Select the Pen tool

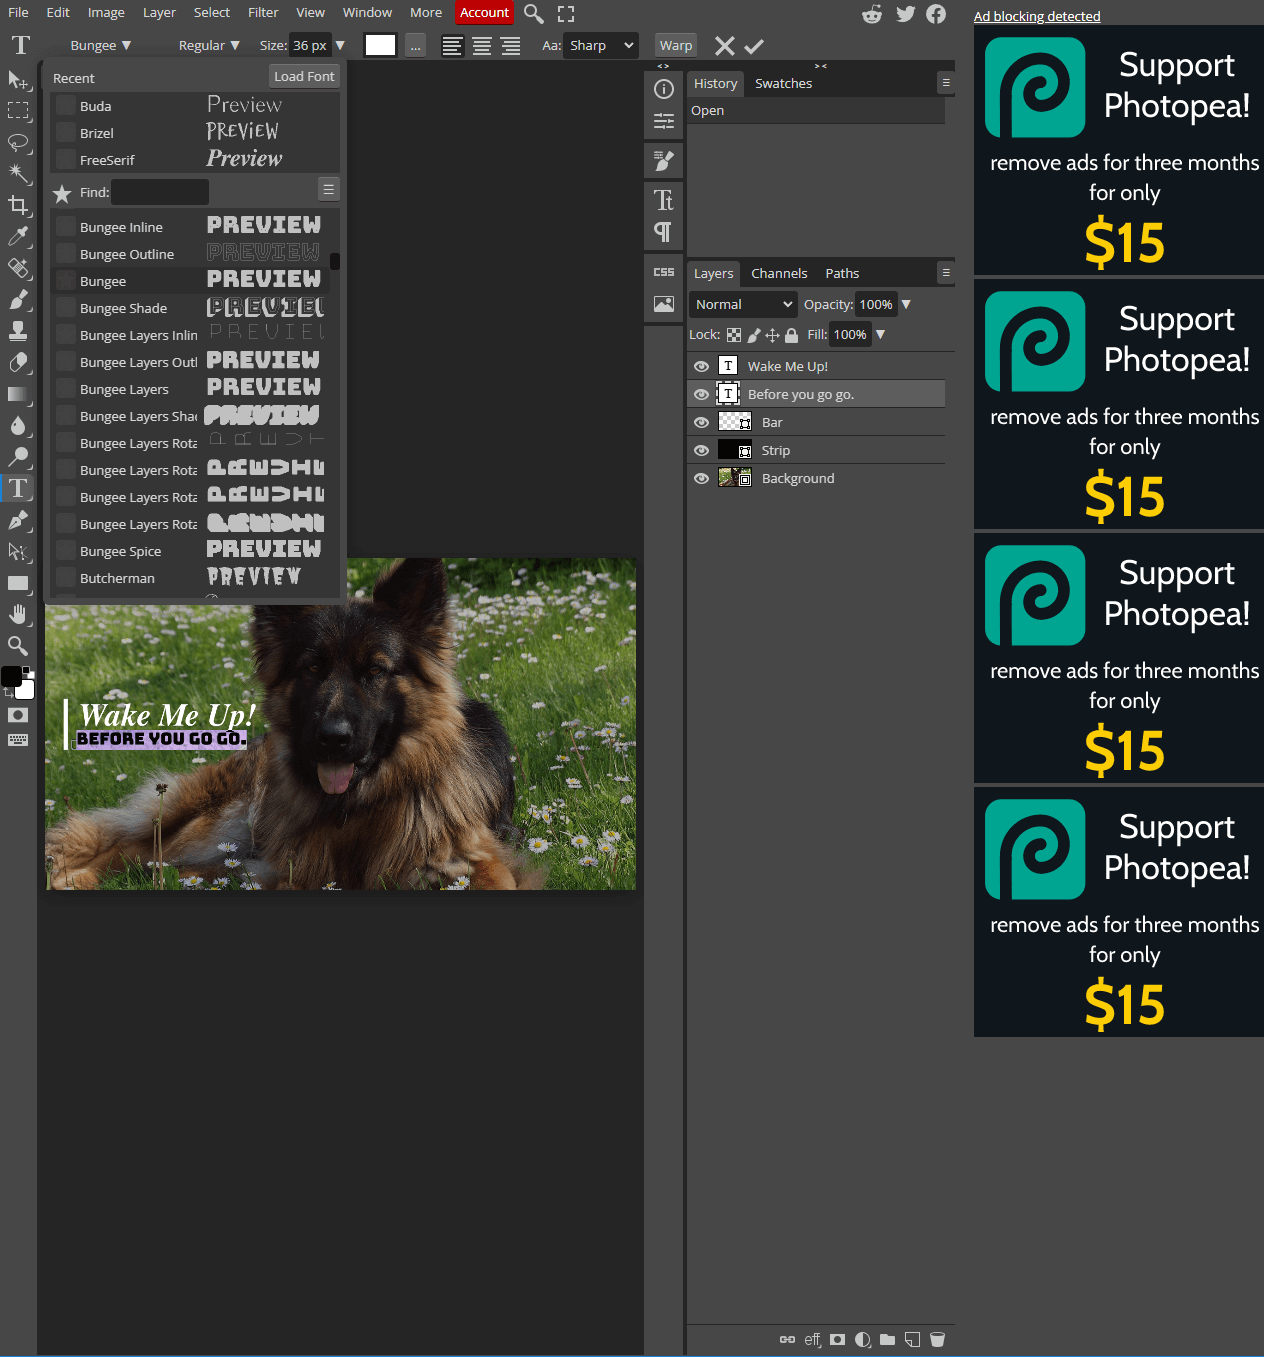[18, 520]
